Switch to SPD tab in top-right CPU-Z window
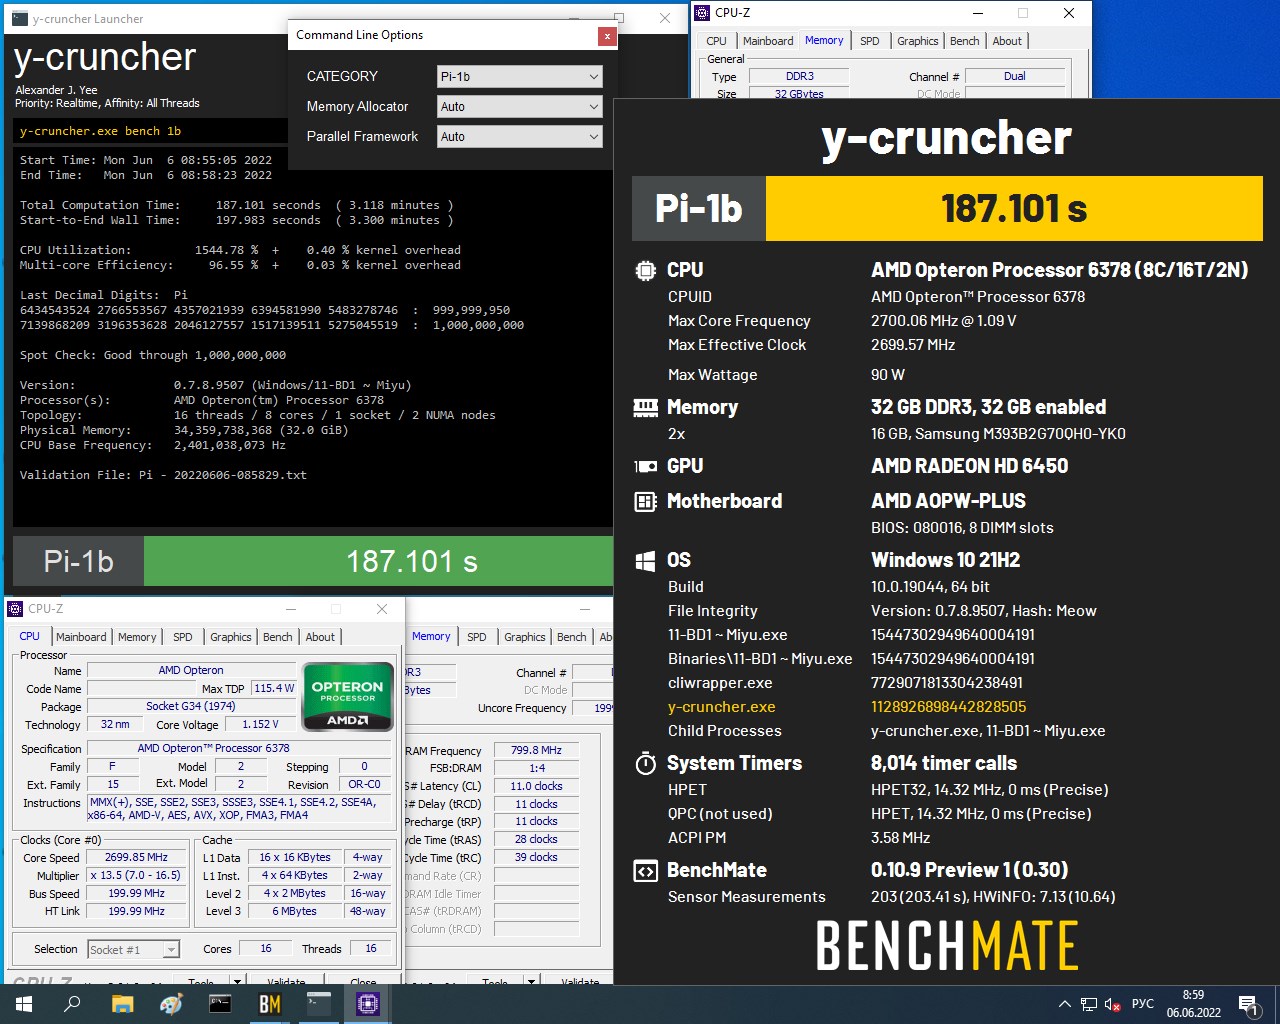The image size is (1280, 1024). pos(870,41)
